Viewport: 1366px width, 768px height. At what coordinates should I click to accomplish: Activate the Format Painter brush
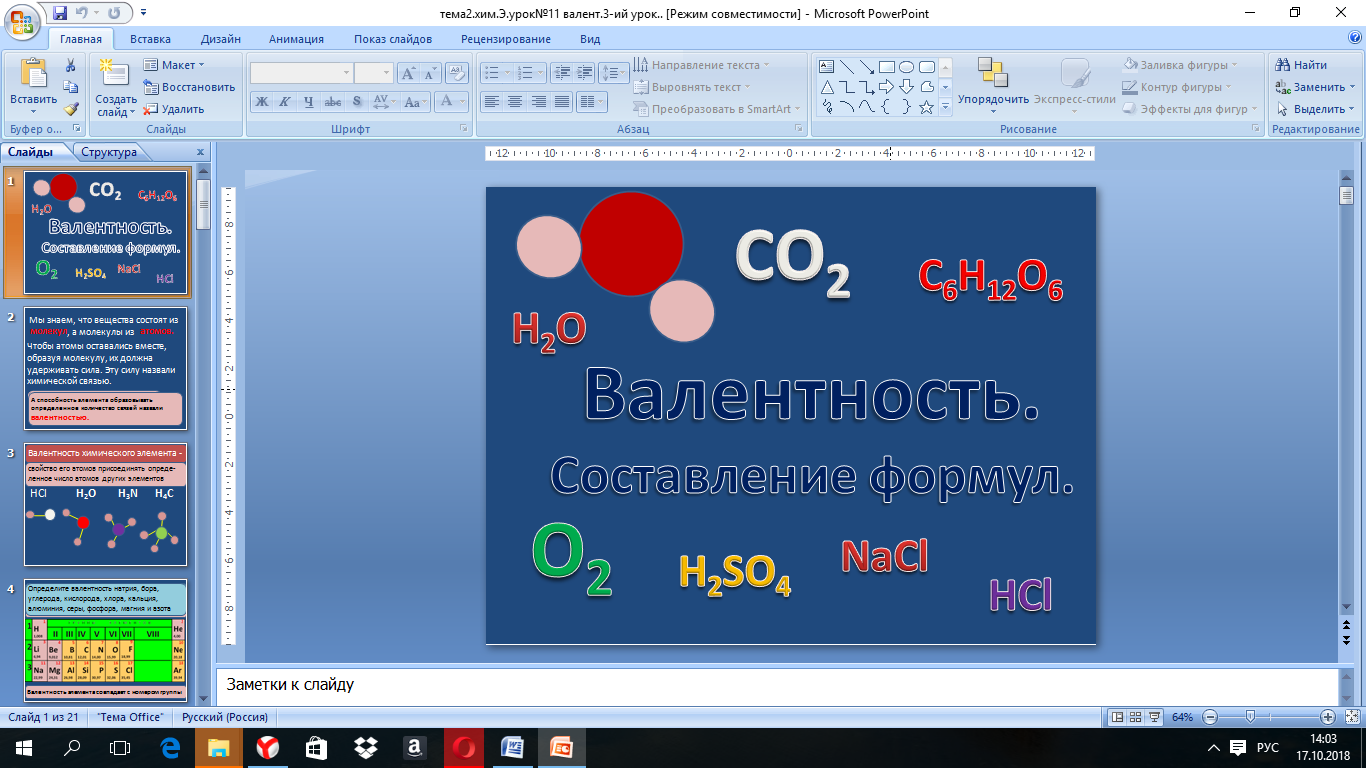71,109
